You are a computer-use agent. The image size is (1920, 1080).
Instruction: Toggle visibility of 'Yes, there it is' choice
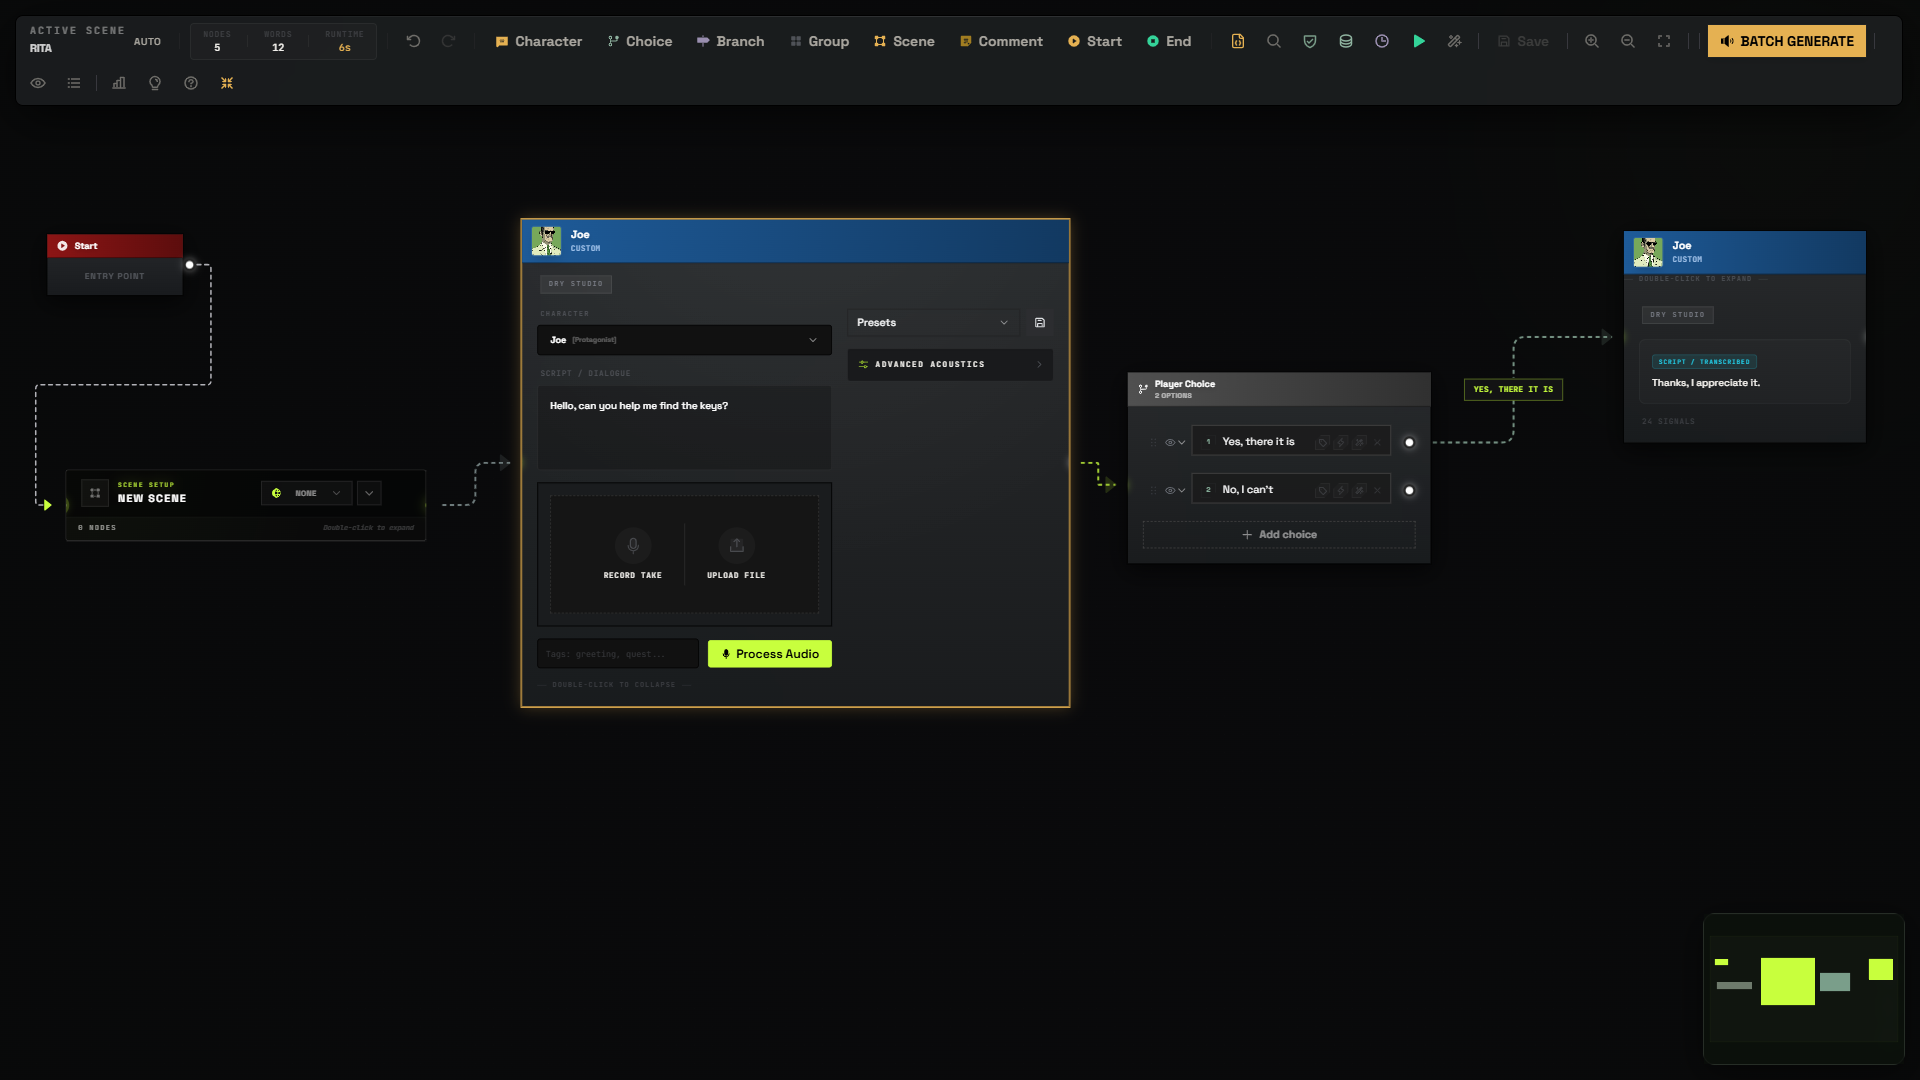click(1169, 442)
